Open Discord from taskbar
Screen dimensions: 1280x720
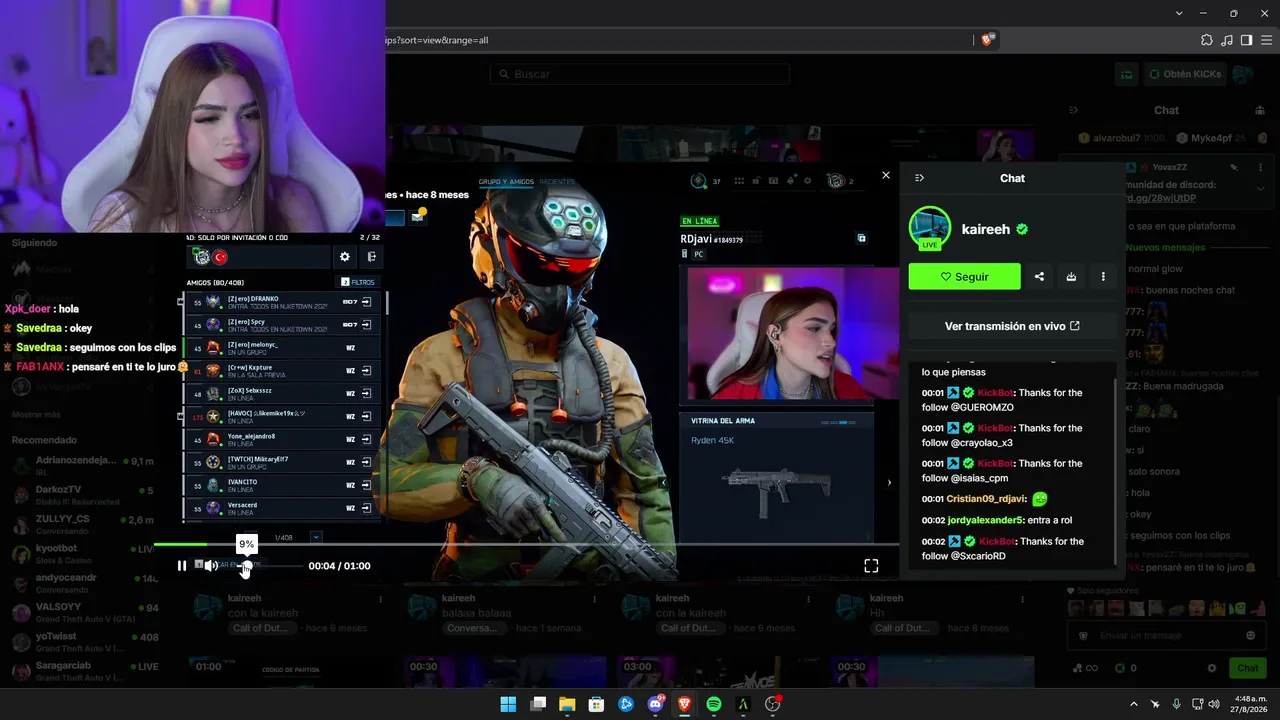656,704
